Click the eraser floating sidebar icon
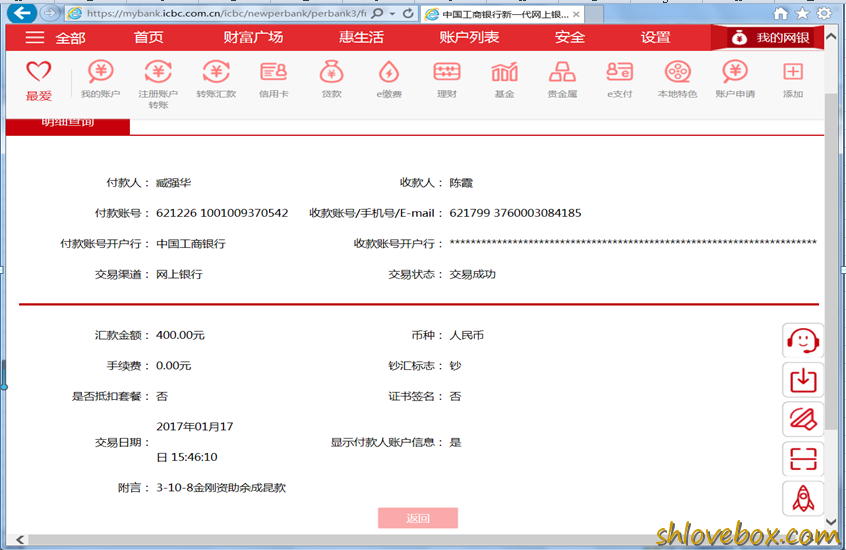846x550 pixels. [803, 419]
